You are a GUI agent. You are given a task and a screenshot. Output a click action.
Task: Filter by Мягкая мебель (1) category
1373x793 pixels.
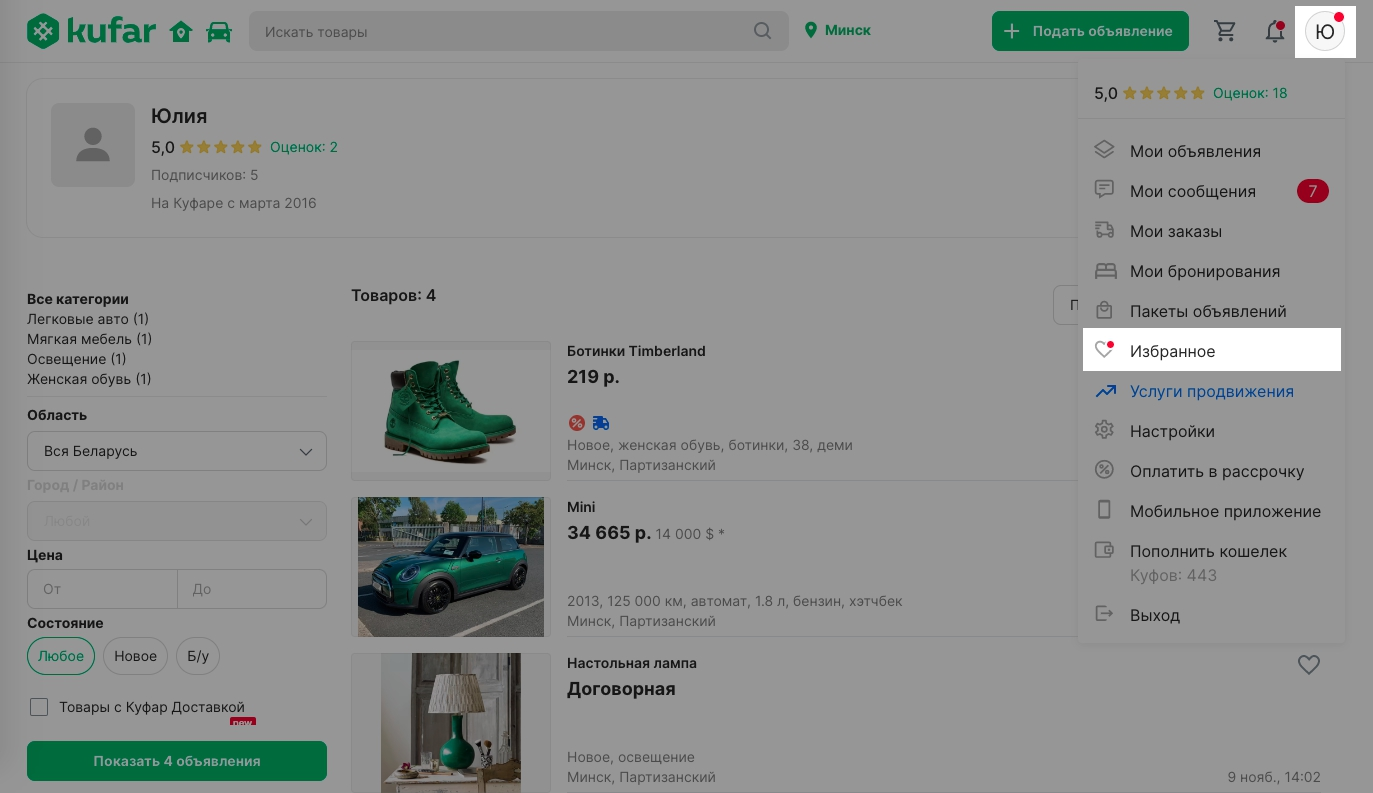click(89, 339)
